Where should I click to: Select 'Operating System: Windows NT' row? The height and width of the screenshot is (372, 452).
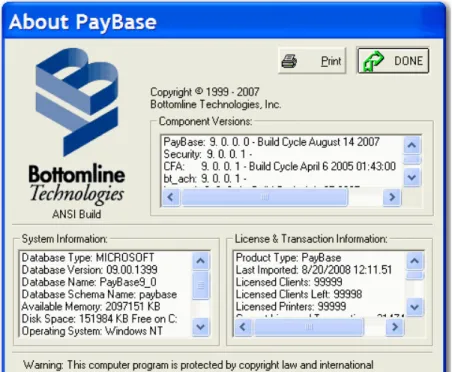(92, 331)
